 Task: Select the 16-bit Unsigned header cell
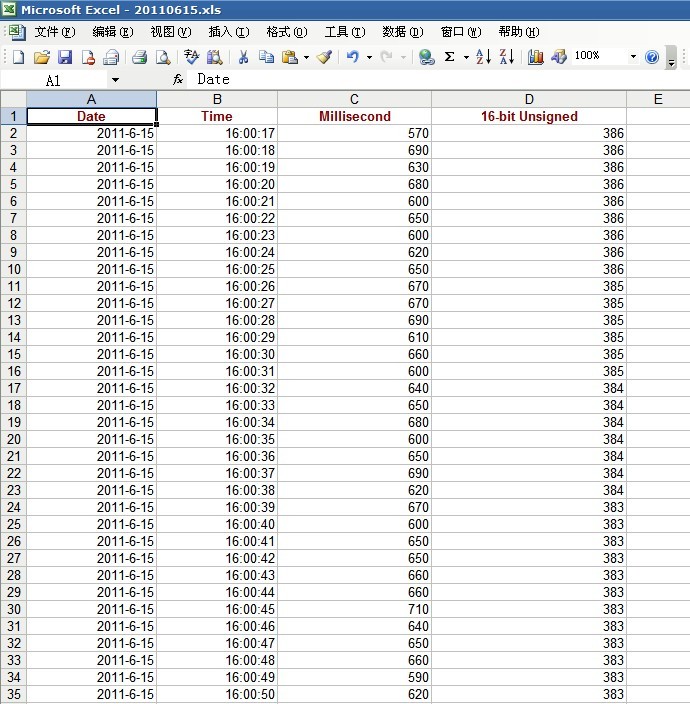[529, 116]
